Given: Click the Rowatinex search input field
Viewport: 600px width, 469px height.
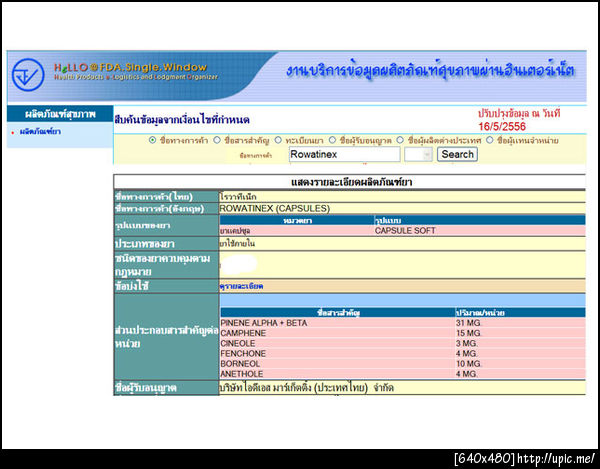Looking at the screenshot, I should click(x=344, y=155).
